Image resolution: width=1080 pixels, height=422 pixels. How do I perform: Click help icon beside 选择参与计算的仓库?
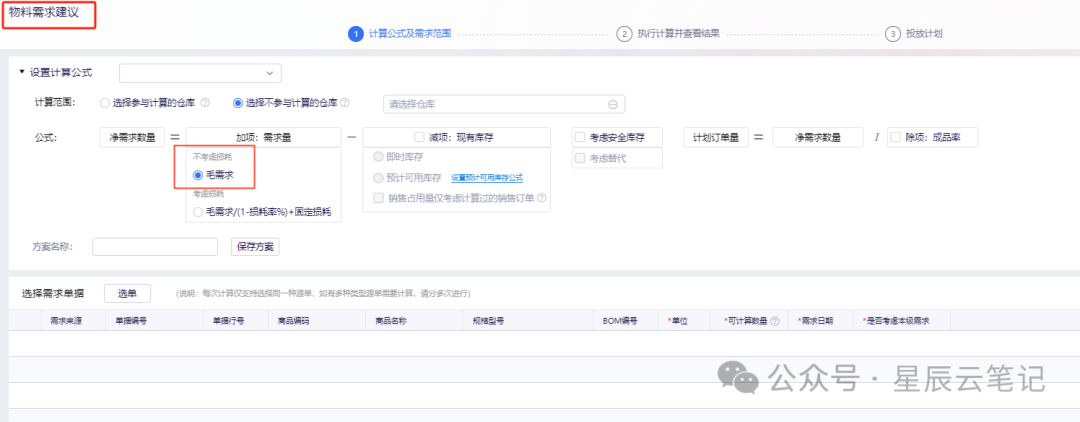[205, 103]
